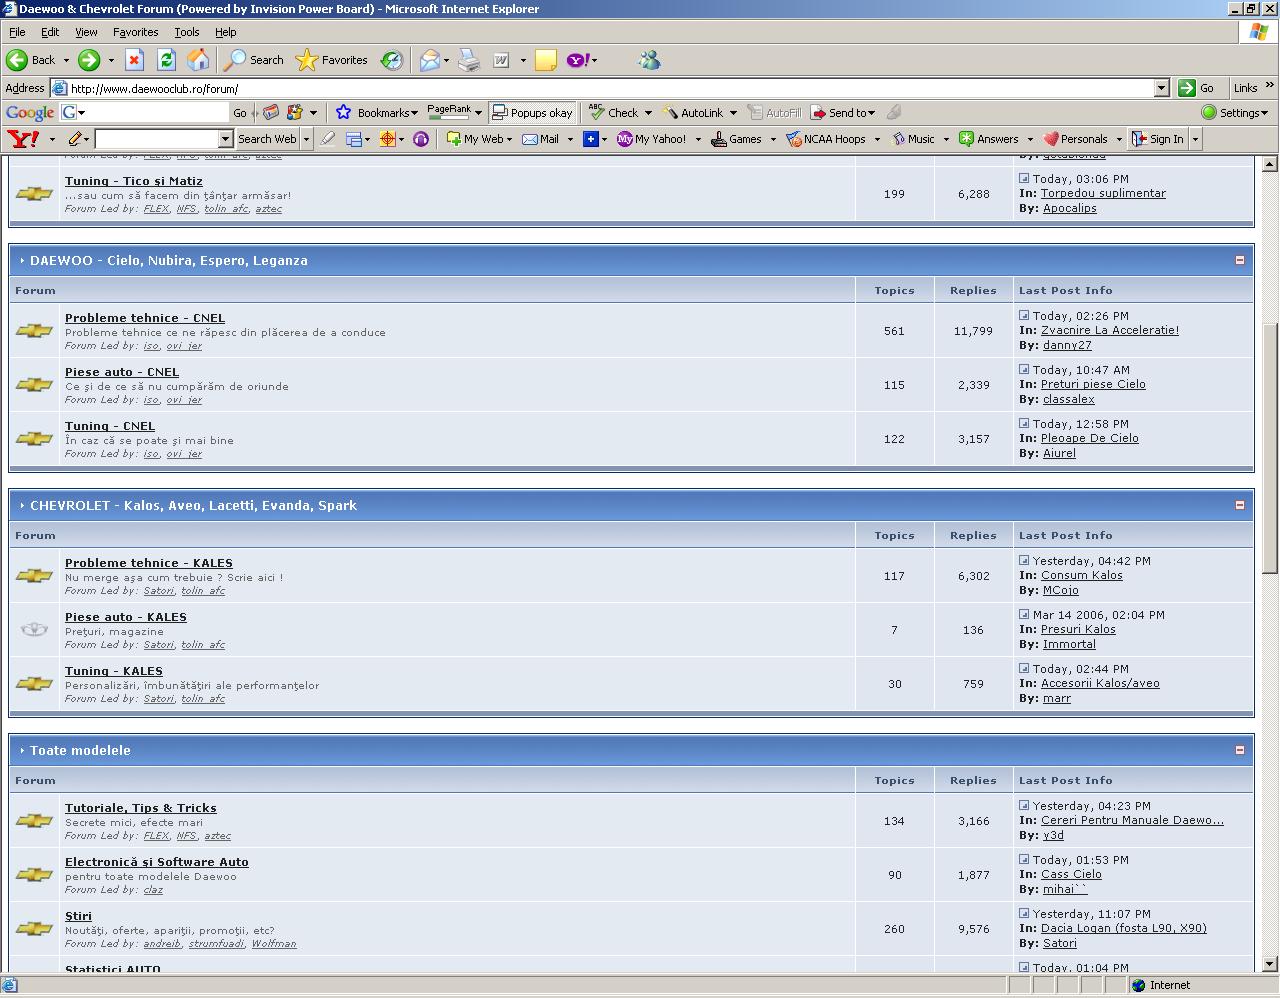This screenshot has height=998, width=1280.
Task: Click inside the Google toolbar search box
Action: pos(155,112)
